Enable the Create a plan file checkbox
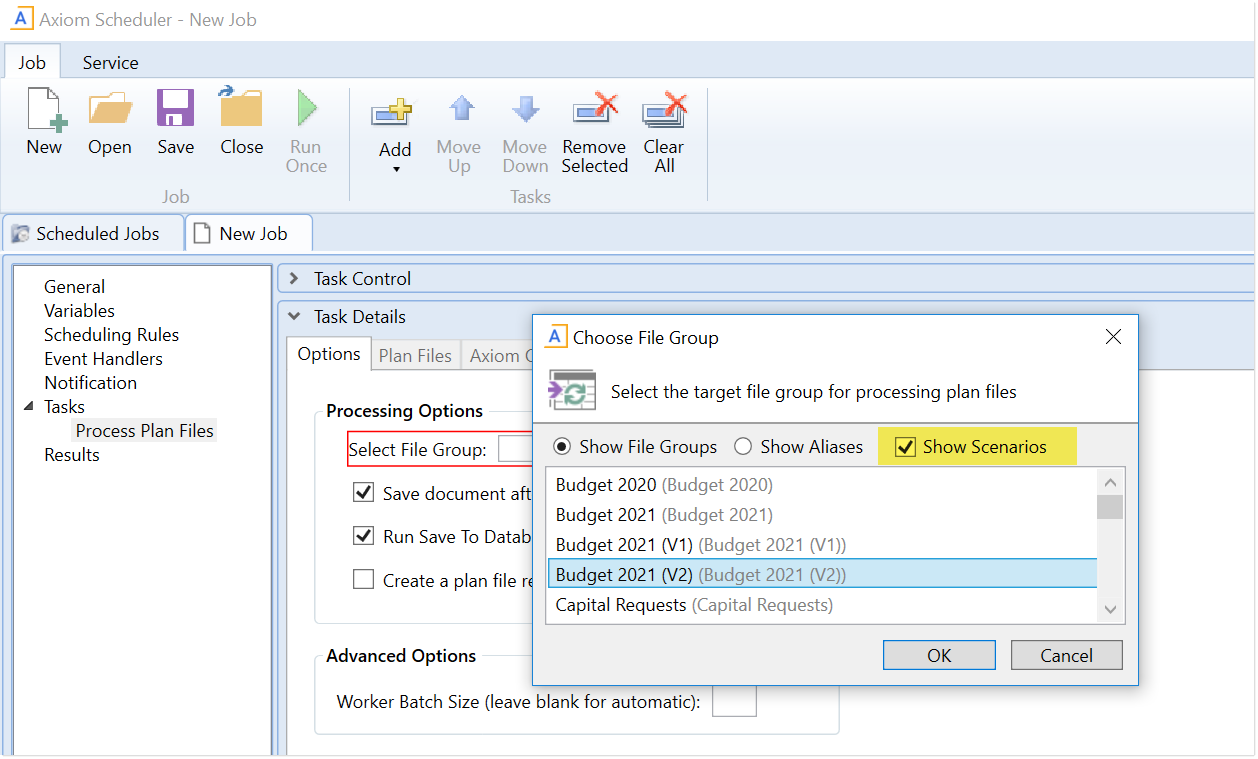This screenshot has height=759, width=1258. (363, 580)
